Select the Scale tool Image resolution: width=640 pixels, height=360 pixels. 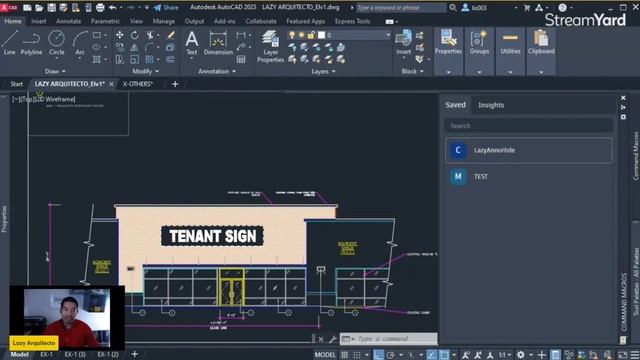tap(135, 60)
